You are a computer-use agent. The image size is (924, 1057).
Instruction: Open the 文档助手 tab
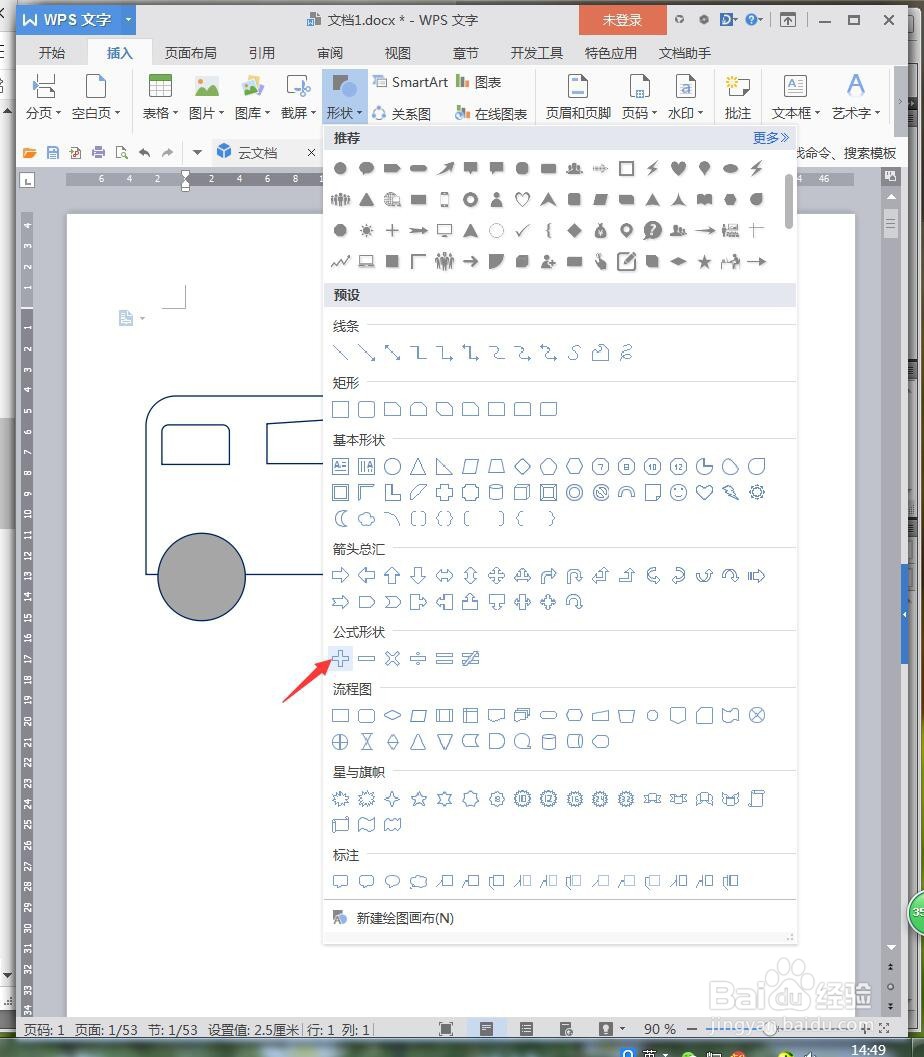click(x=685, y=53)
